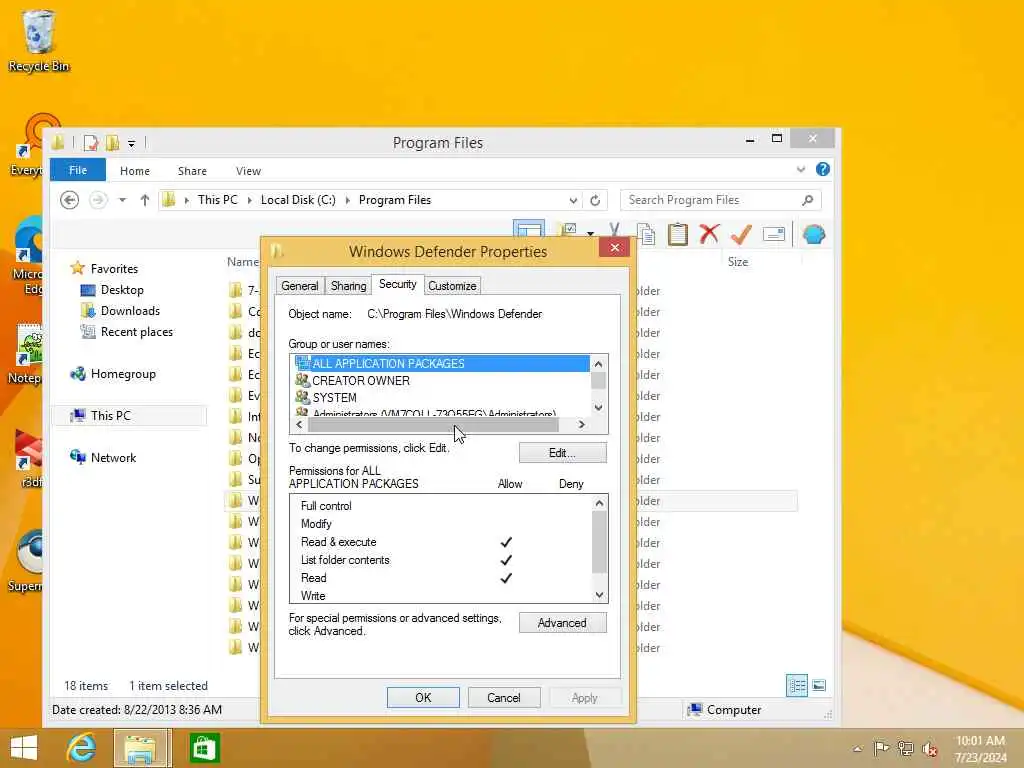
Task: Click the Advanced button
Action: point(562,623)
